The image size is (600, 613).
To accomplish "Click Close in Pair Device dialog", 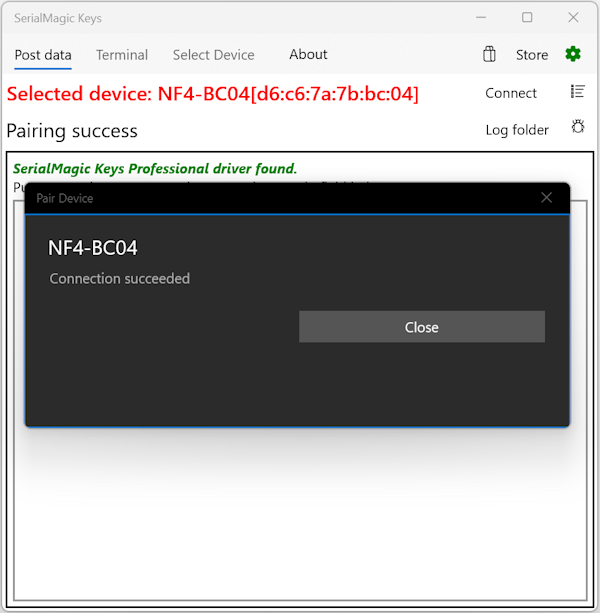I will point(422,327).
